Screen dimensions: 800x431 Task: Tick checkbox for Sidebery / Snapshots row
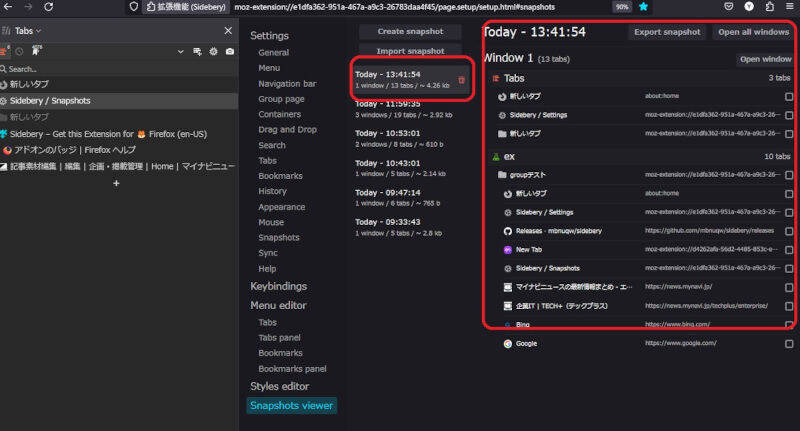pos(789,269)
